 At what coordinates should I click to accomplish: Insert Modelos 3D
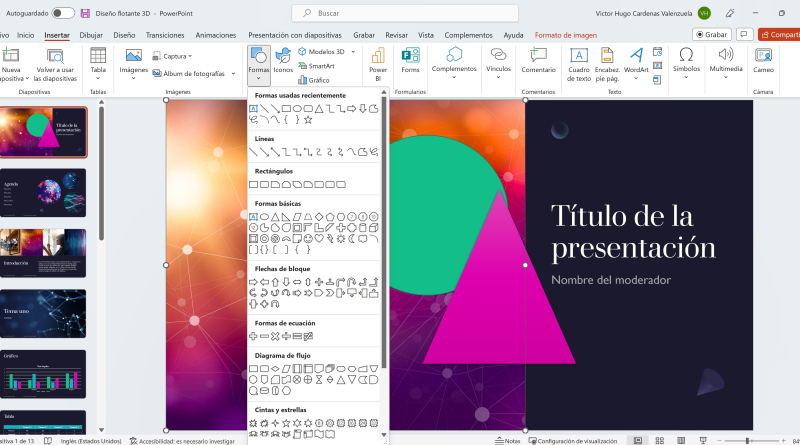[x=321, y=52]
